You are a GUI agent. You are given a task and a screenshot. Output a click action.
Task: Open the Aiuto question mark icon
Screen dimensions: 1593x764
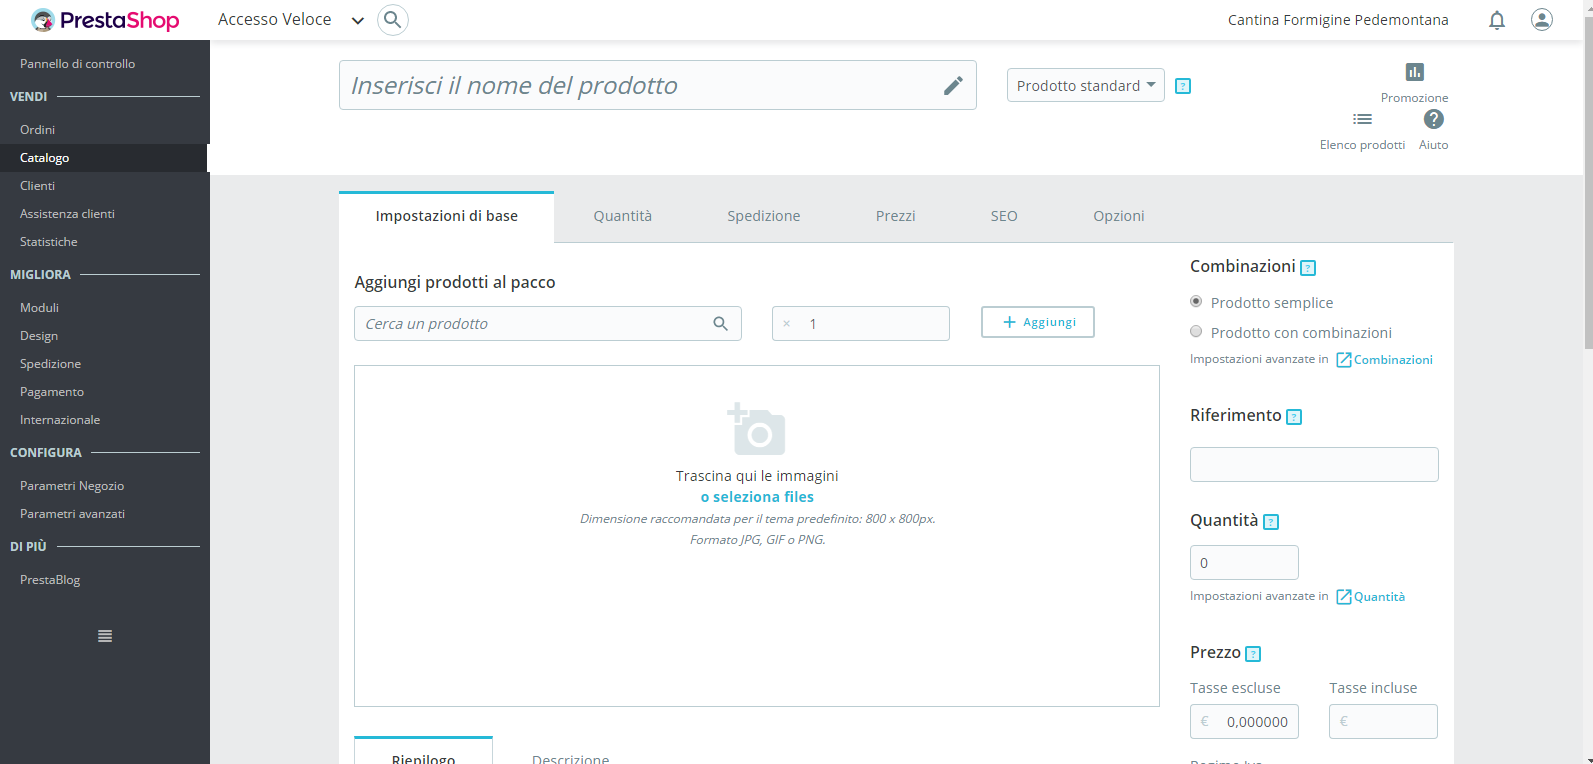click(1434, 119)
